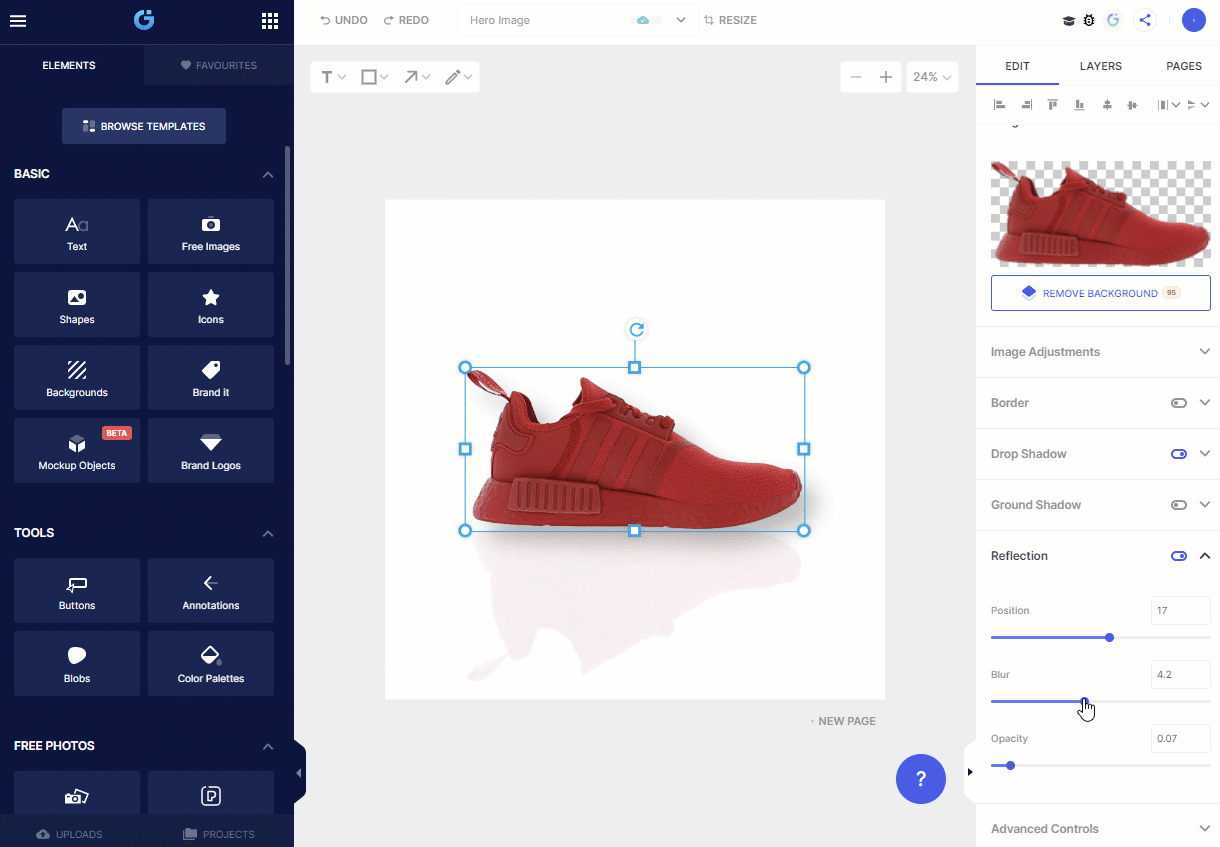Switch to the Edit tab

pos(1017,66)
